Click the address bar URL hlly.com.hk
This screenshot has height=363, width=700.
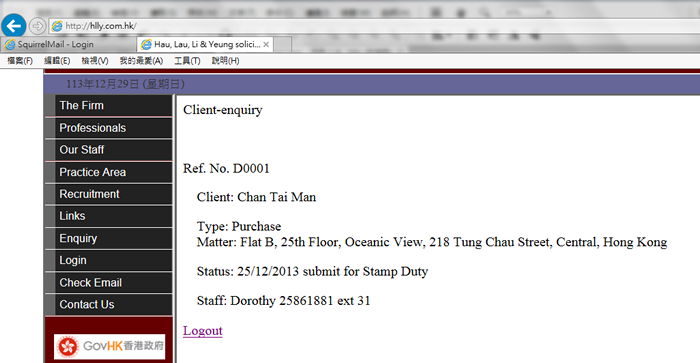tap(101, 26)
